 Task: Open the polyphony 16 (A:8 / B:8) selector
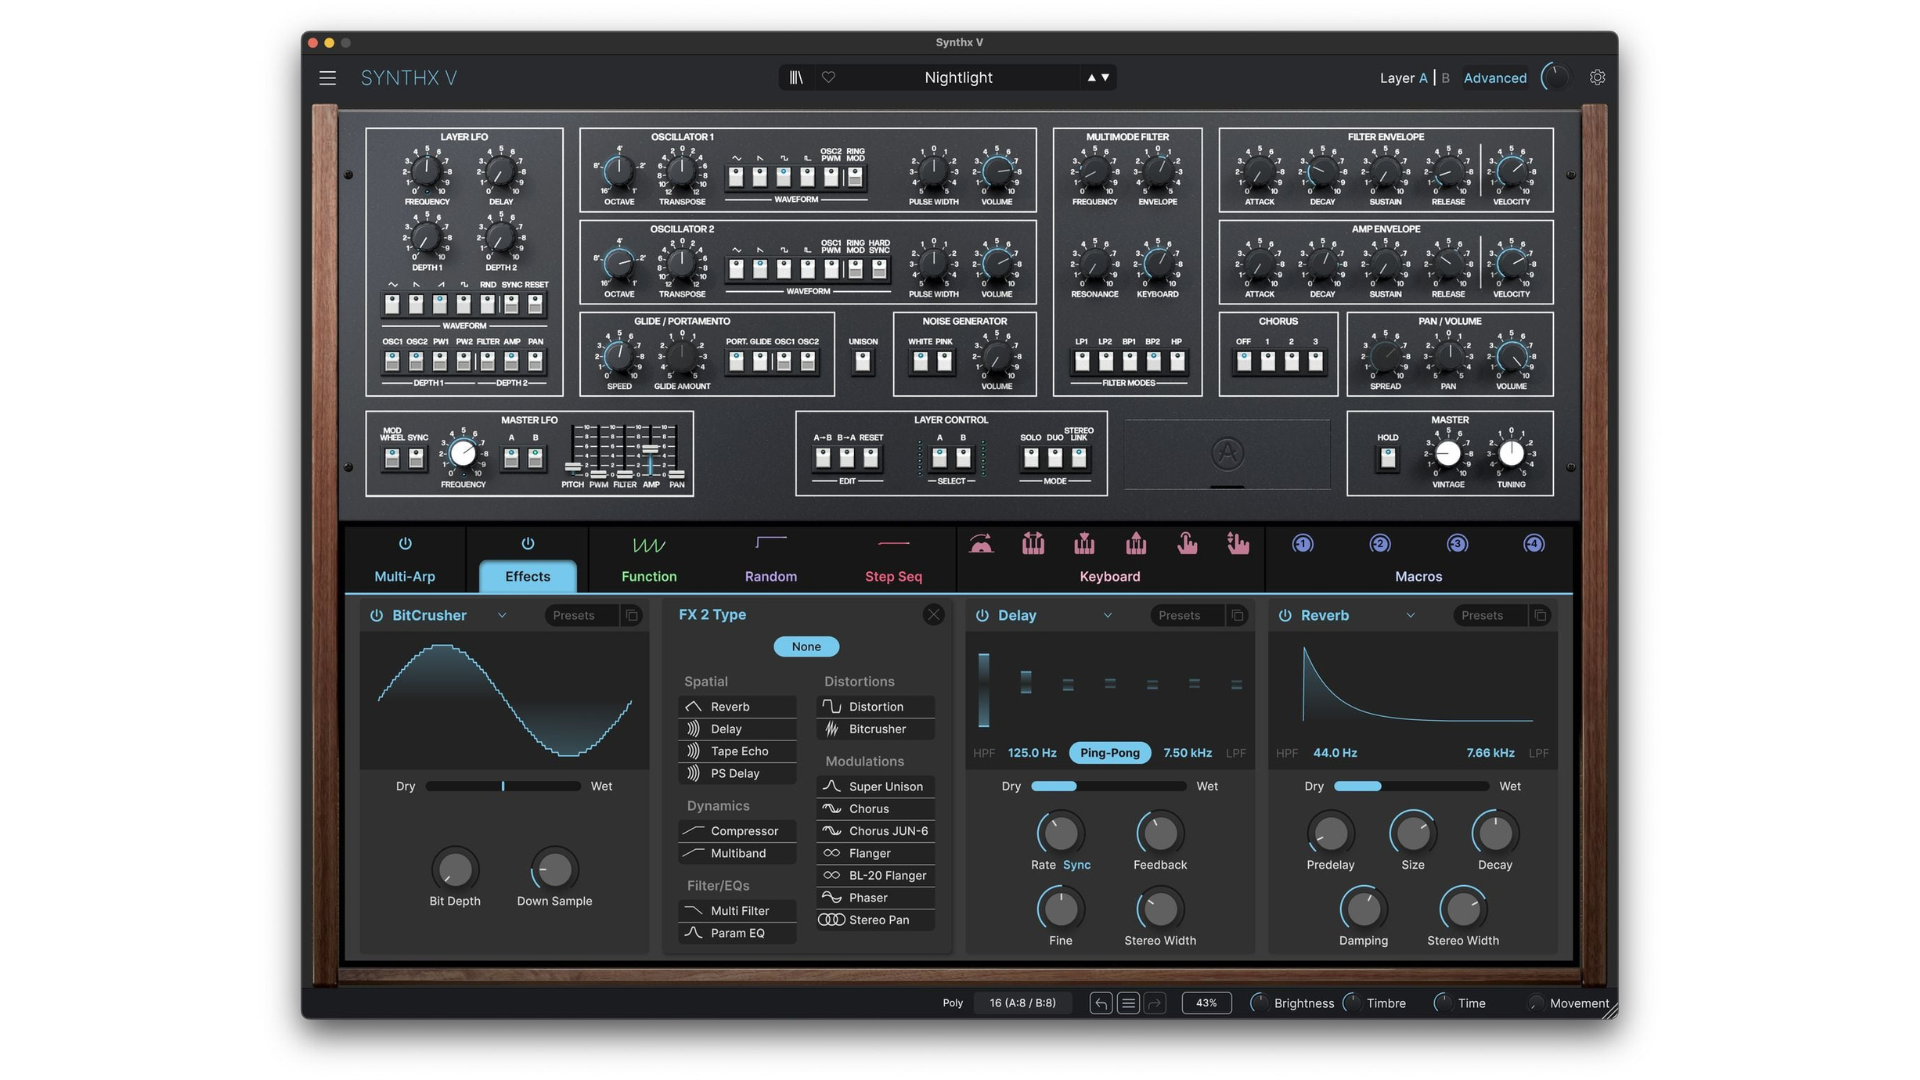point(1022,1003)
